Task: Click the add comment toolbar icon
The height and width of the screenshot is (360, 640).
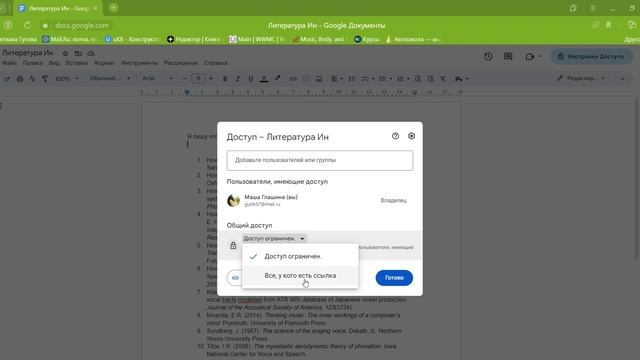Action: pyautogui.click(x=306, y=78)
